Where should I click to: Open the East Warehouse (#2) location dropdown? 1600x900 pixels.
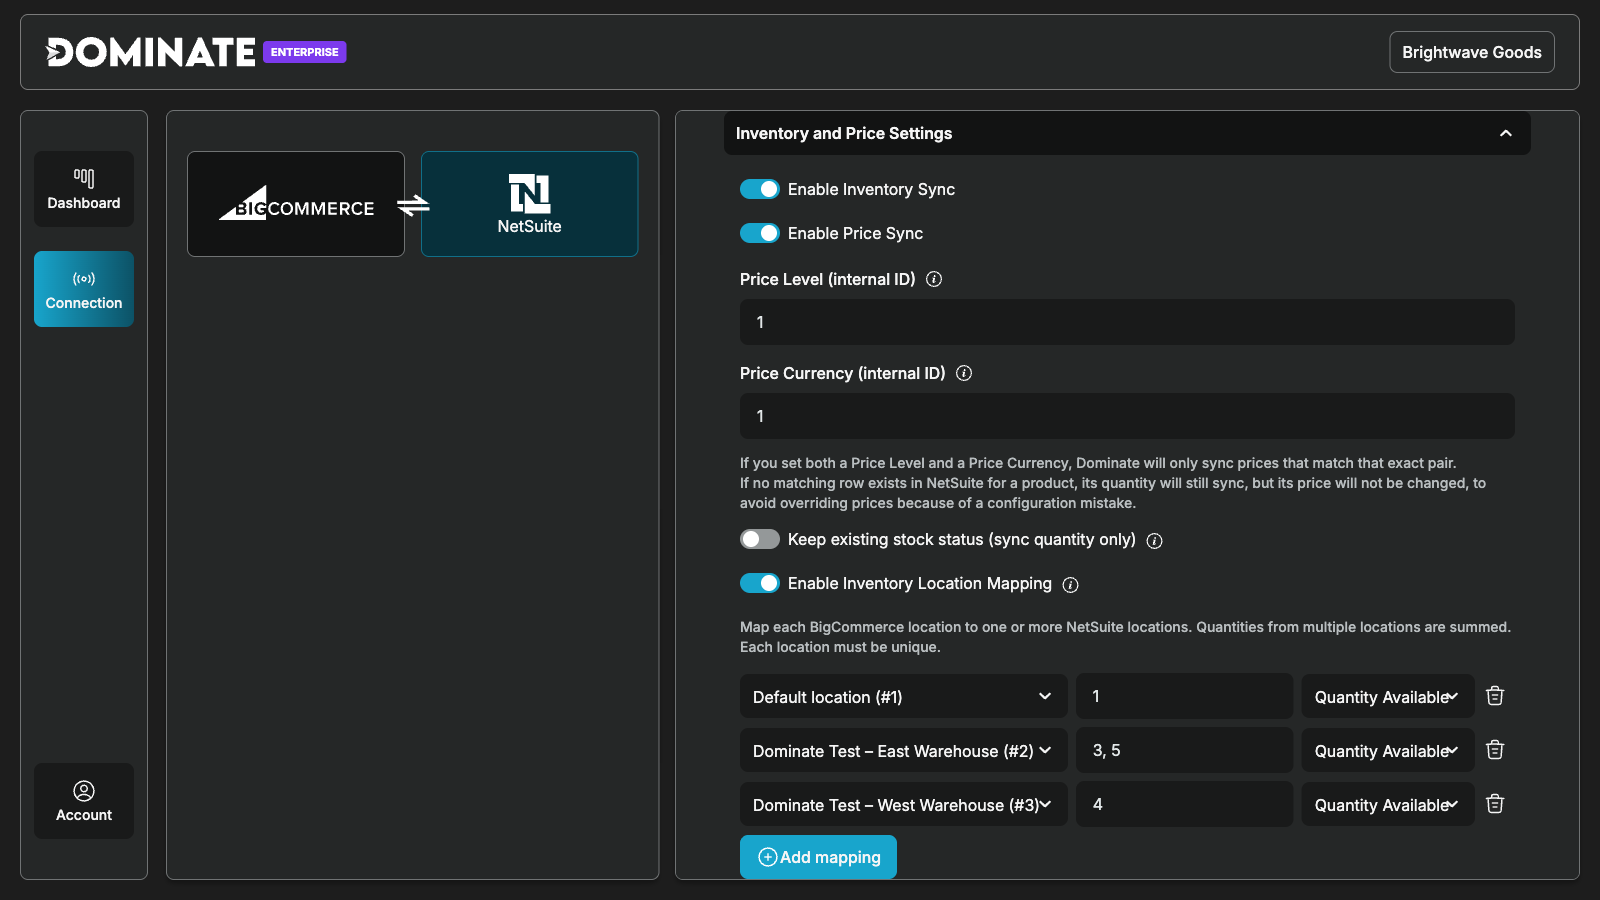tap(904, 750)
